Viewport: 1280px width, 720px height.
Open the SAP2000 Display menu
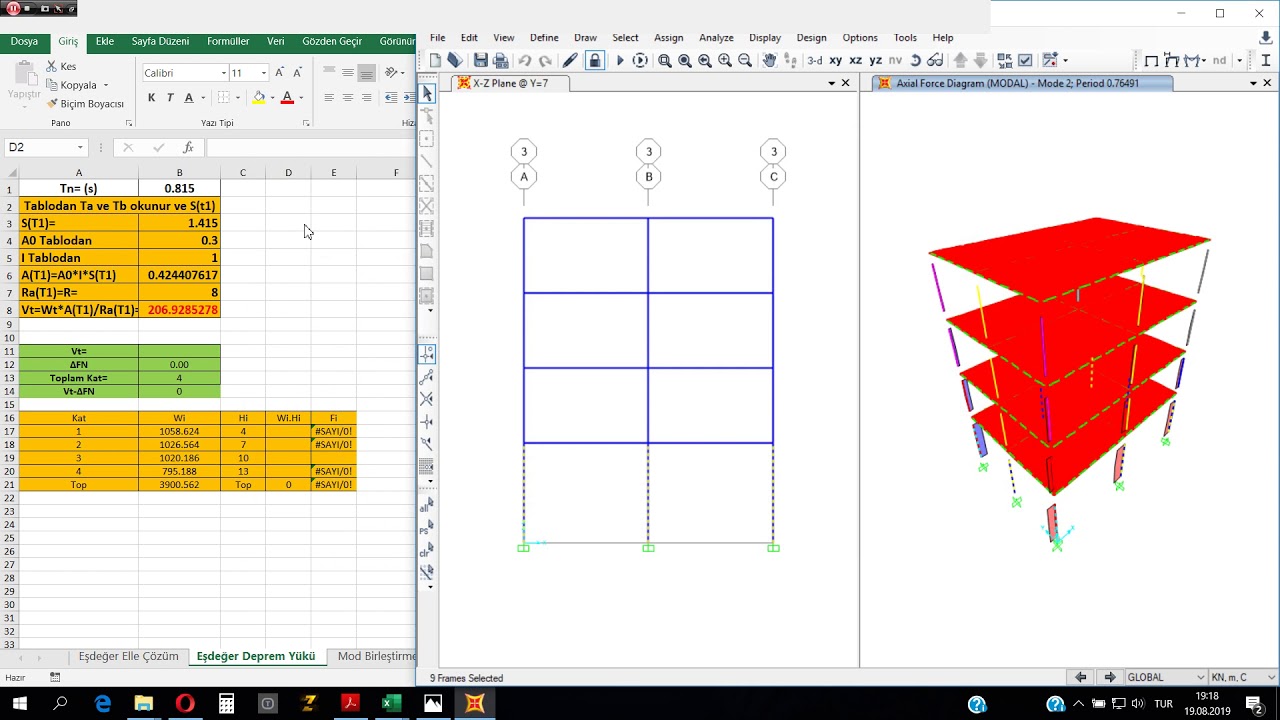(x=765, y=38)
